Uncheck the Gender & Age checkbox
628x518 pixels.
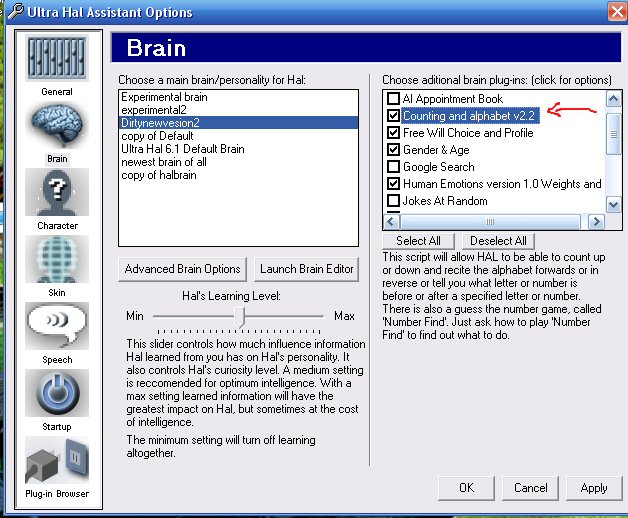click(x=393, y=150)
